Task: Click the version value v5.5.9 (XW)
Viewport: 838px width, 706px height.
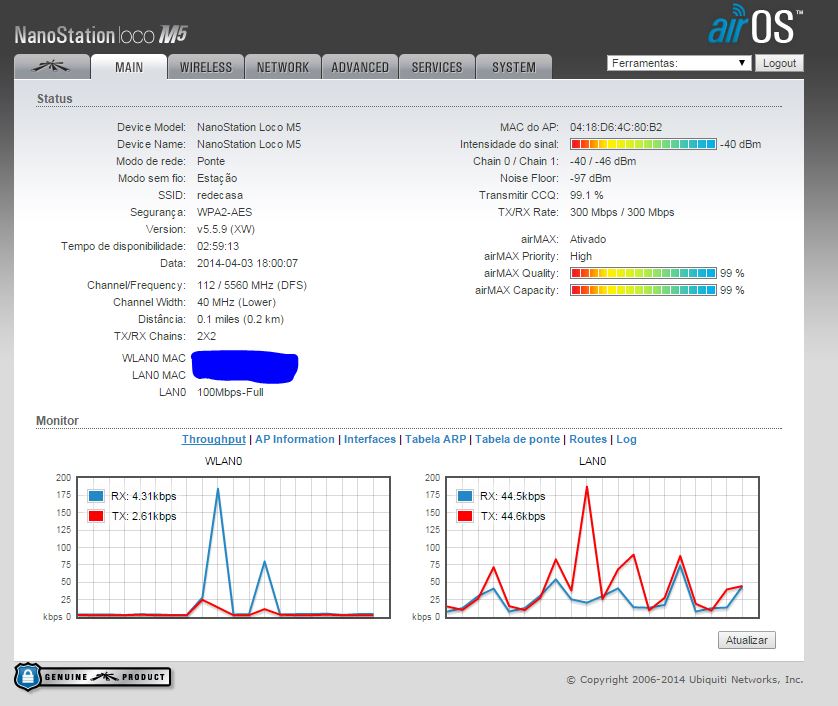Action: [226, 229]
